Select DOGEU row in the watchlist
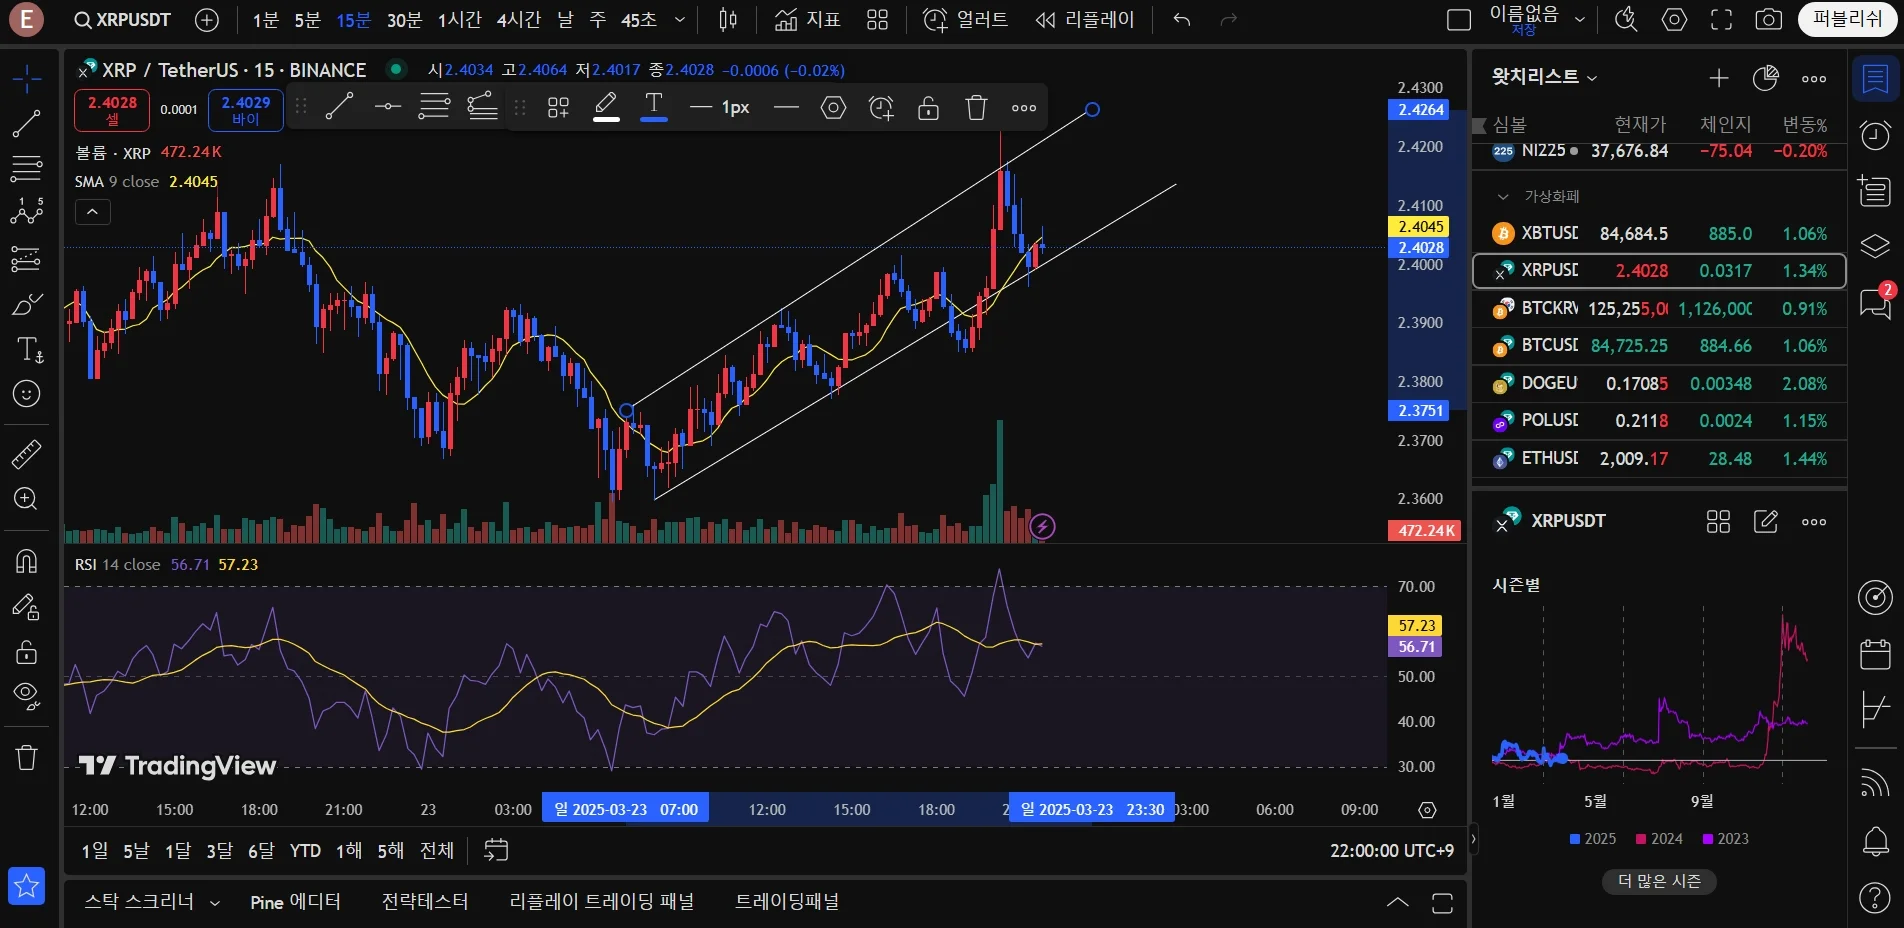Viewport: 1904px width, 928px height. coord(1659,384)
